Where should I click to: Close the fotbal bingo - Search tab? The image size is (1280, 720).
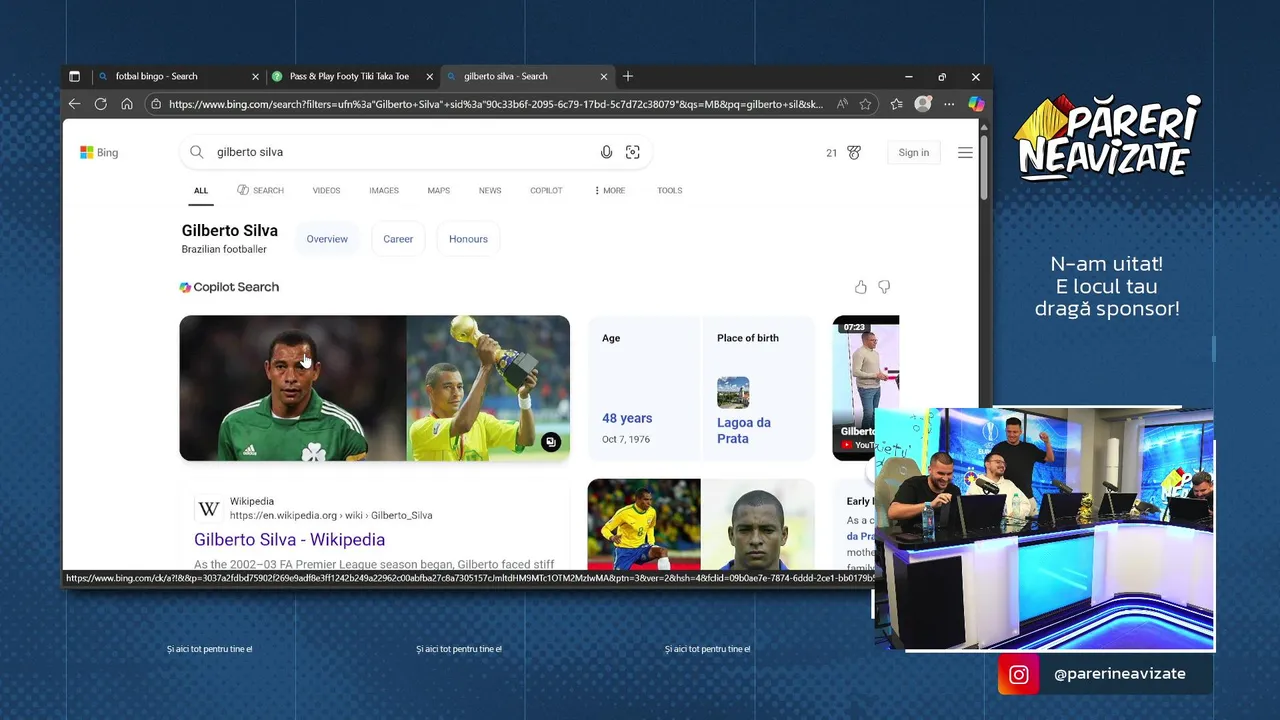coord(255,76)
